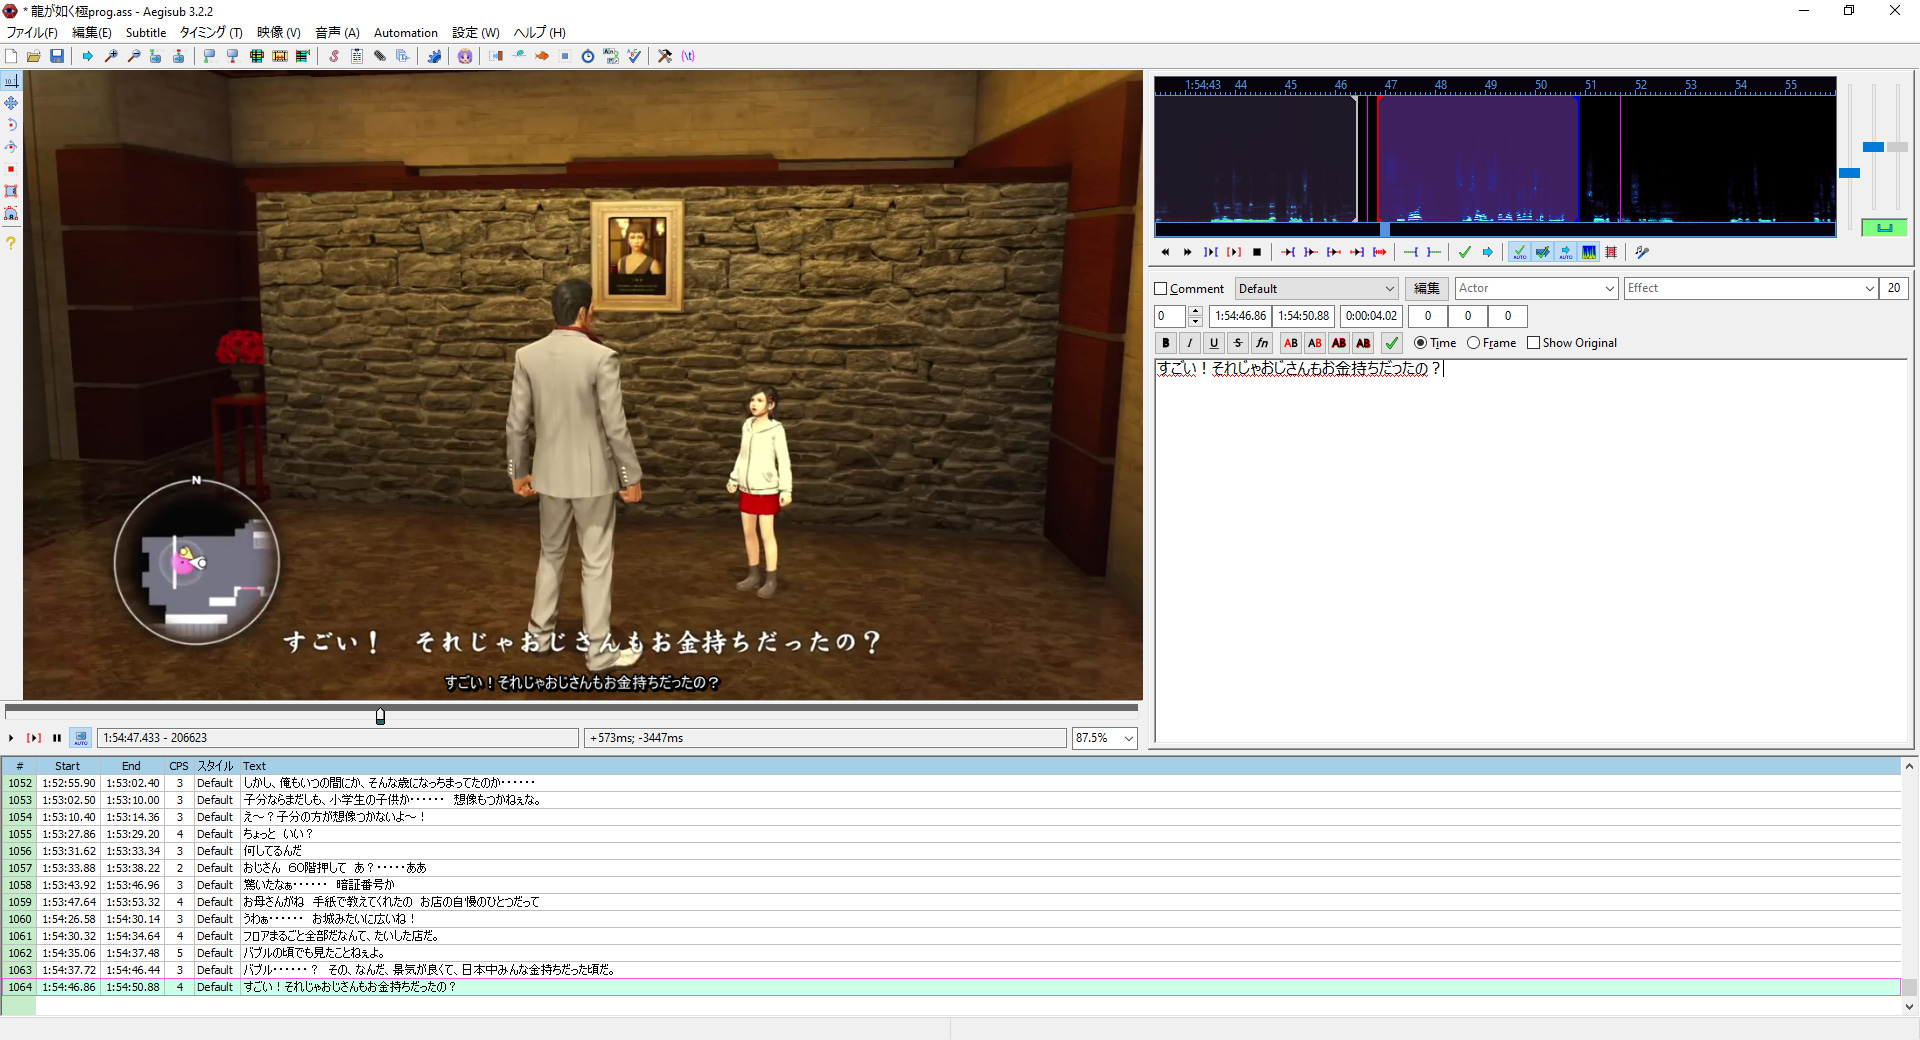Zoom out the video with magnifier minus

point(134,56)
